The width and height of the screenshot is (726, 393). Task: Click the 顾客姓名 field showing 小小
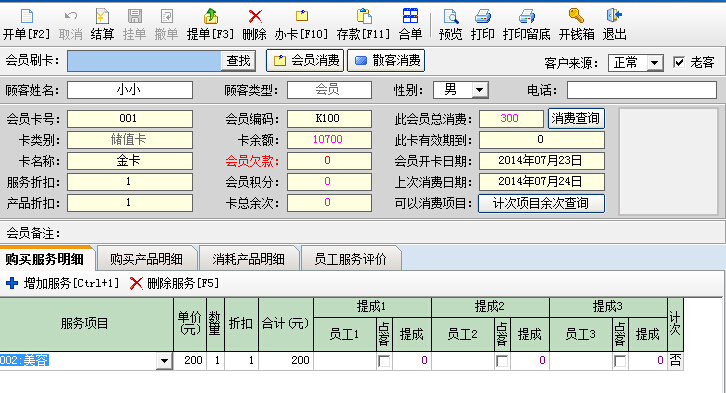point(130,90)
